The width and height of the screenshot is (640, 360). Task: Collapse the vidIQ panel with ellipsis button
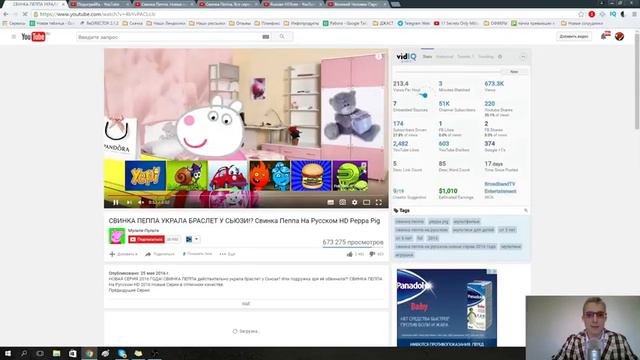tap(523, 57)
